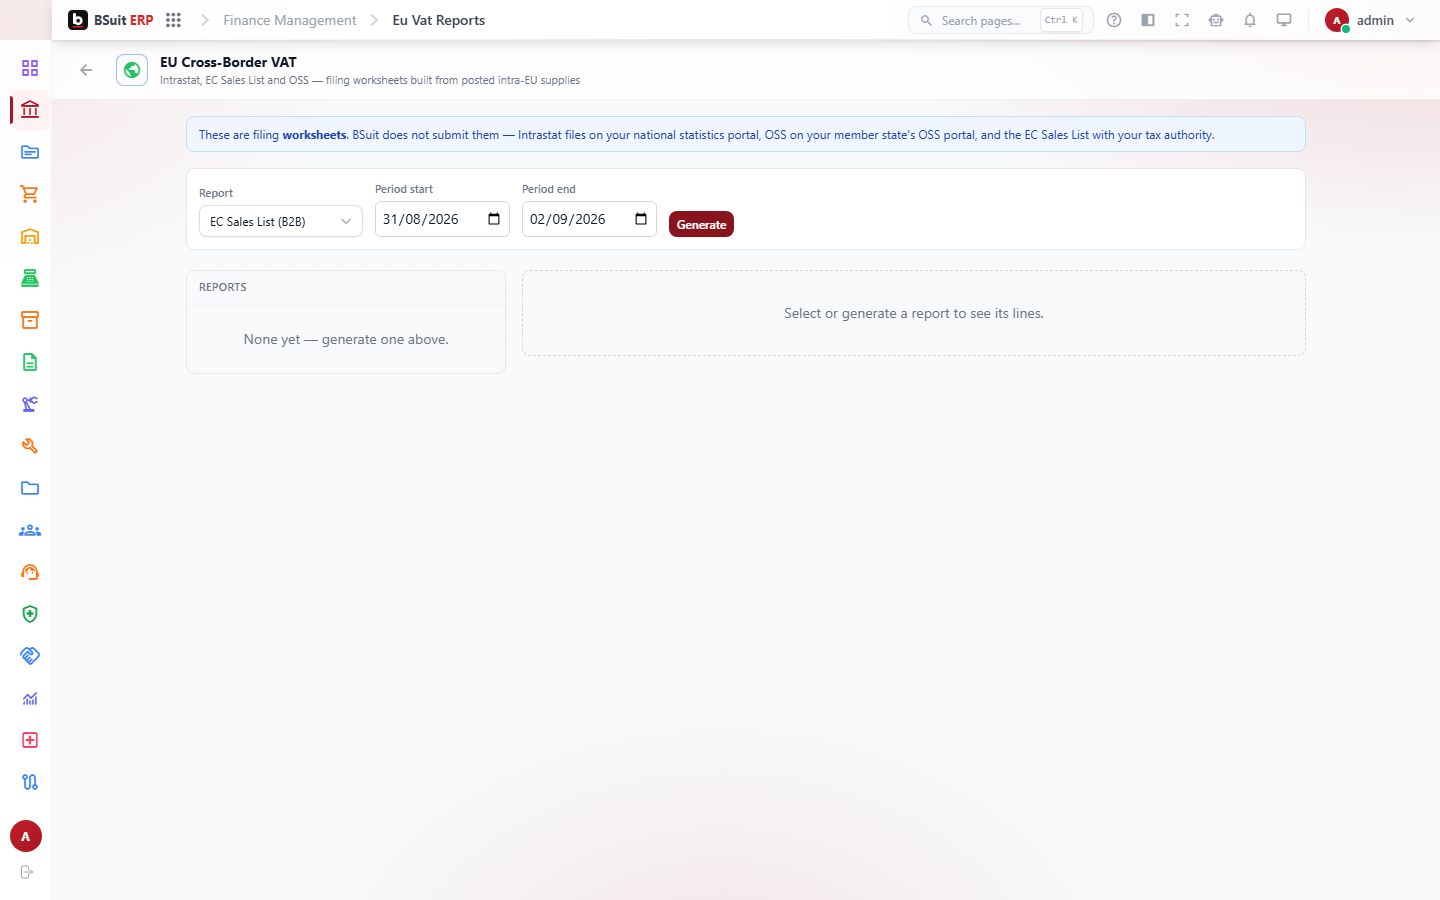The image size is (1440, 900).
Task: Click the BSuit ERP logo
Action: (111, 20)
